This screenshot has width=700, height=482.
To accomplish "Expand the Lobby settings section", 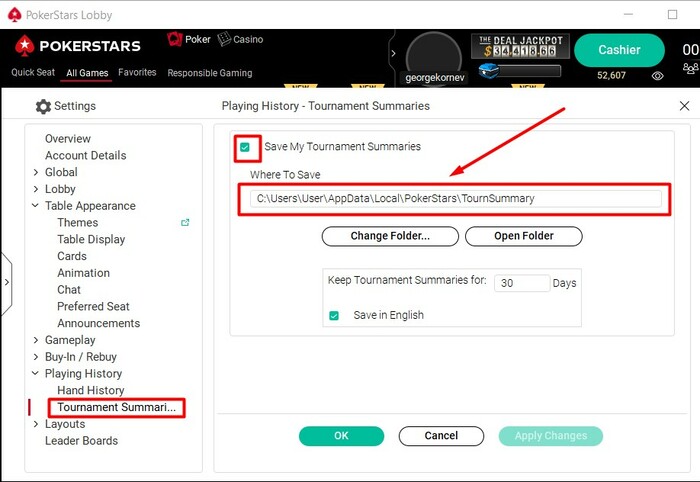I will 36,189.
